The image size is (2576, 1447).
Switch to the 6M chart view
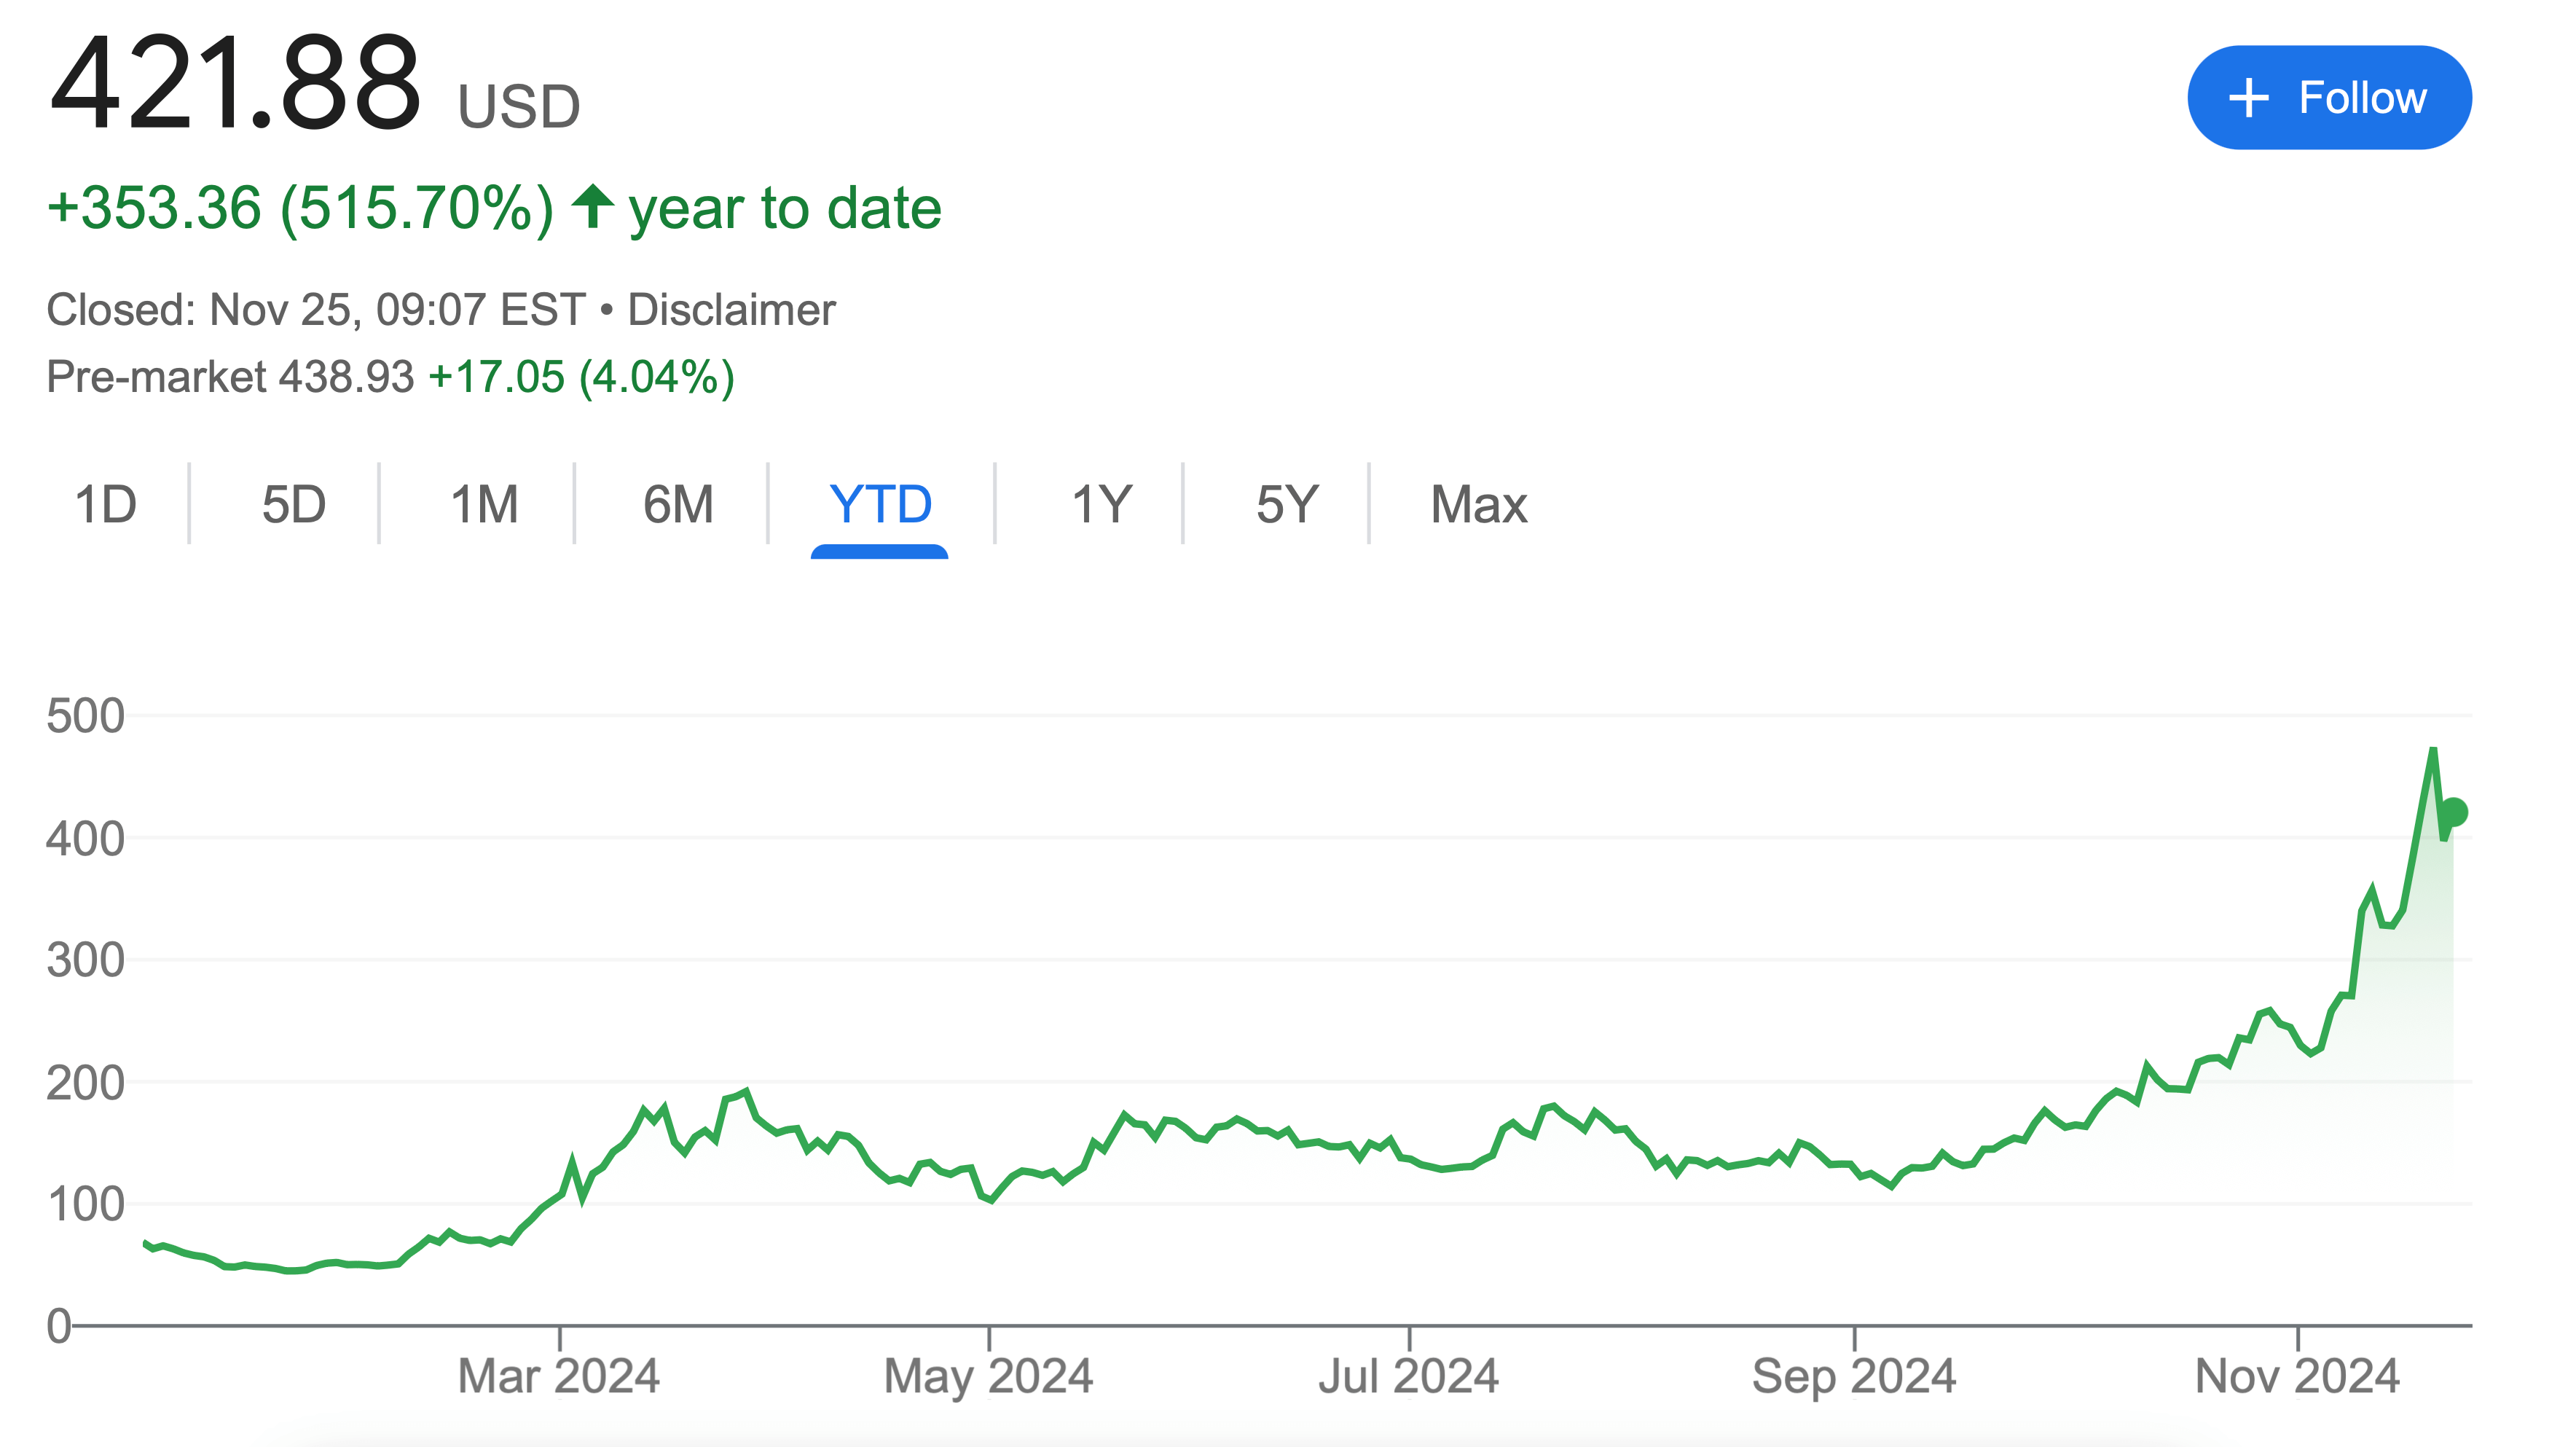(678, 504)
